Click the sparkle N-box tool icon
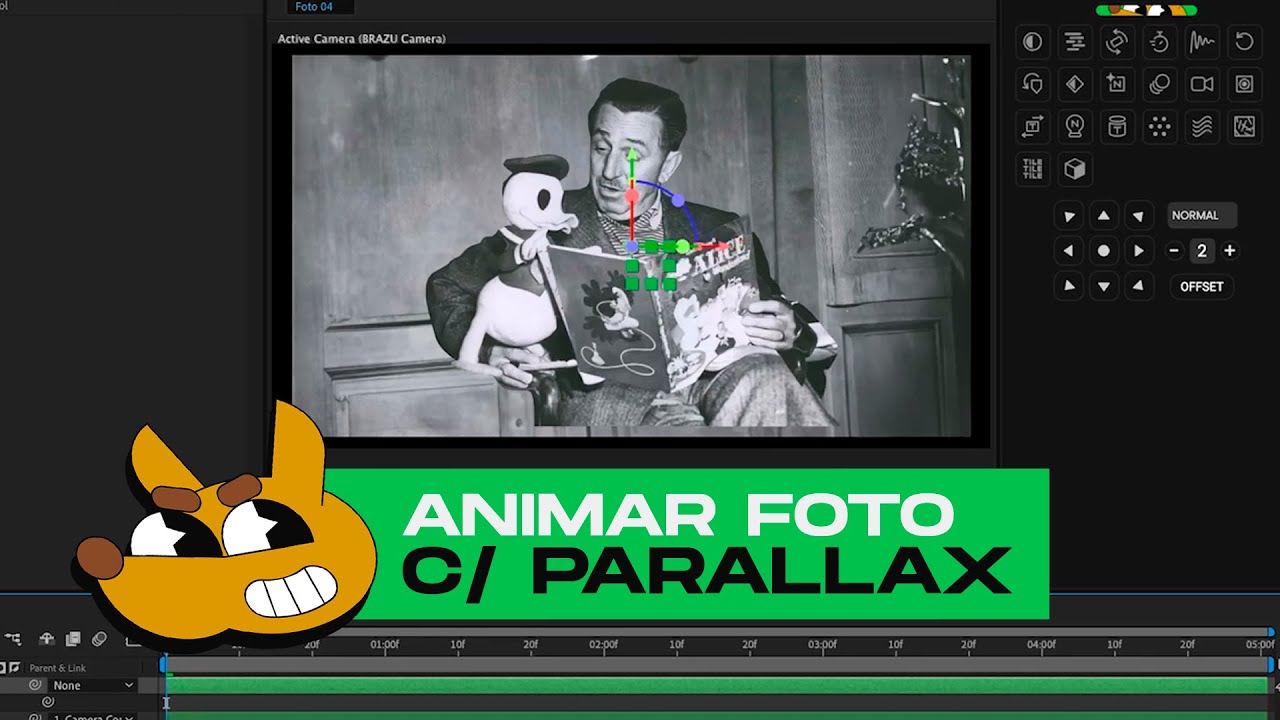 (1117, 84)
